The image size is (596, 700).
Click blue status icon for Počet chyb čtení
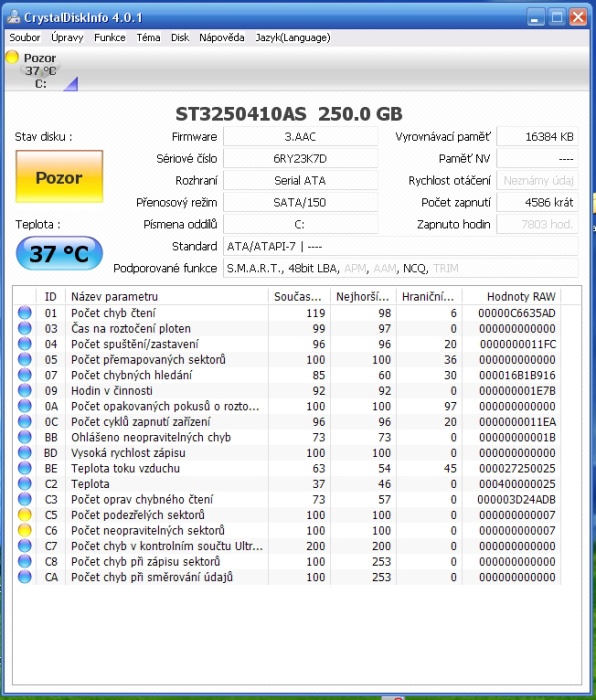(25, 312)
